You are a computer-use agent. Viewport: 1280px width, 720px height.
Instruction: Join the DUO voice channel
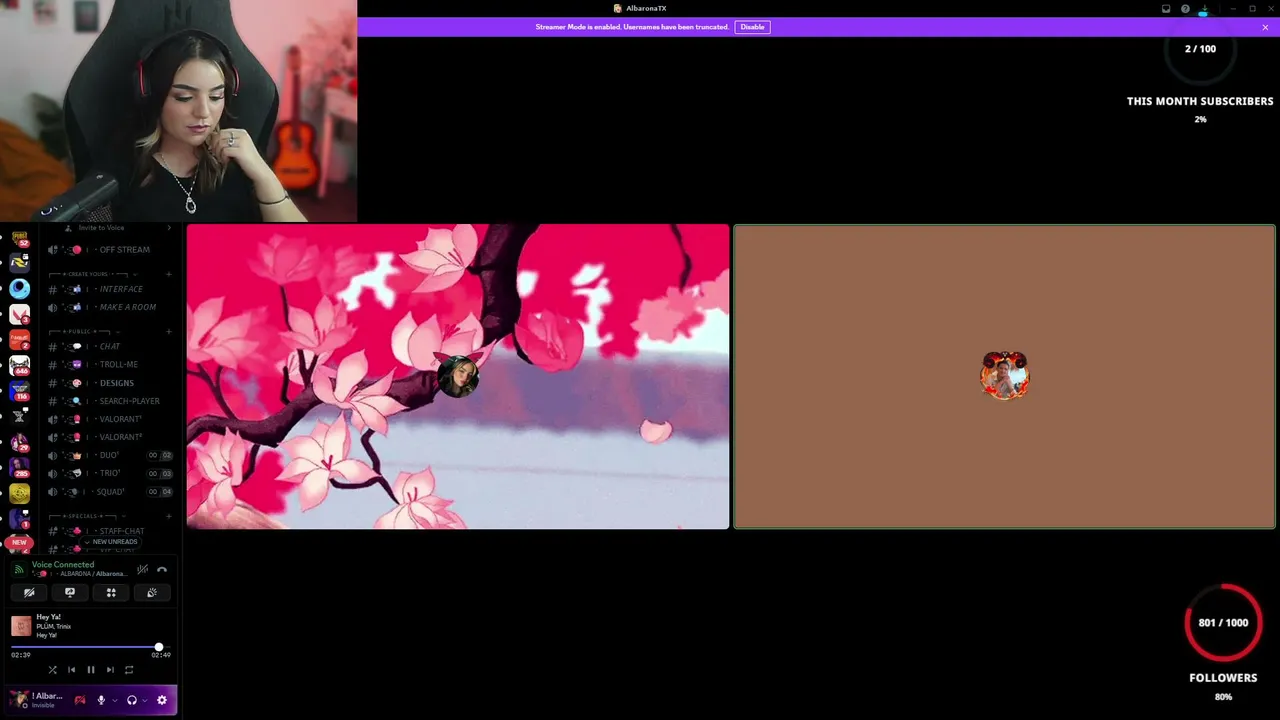111,455
